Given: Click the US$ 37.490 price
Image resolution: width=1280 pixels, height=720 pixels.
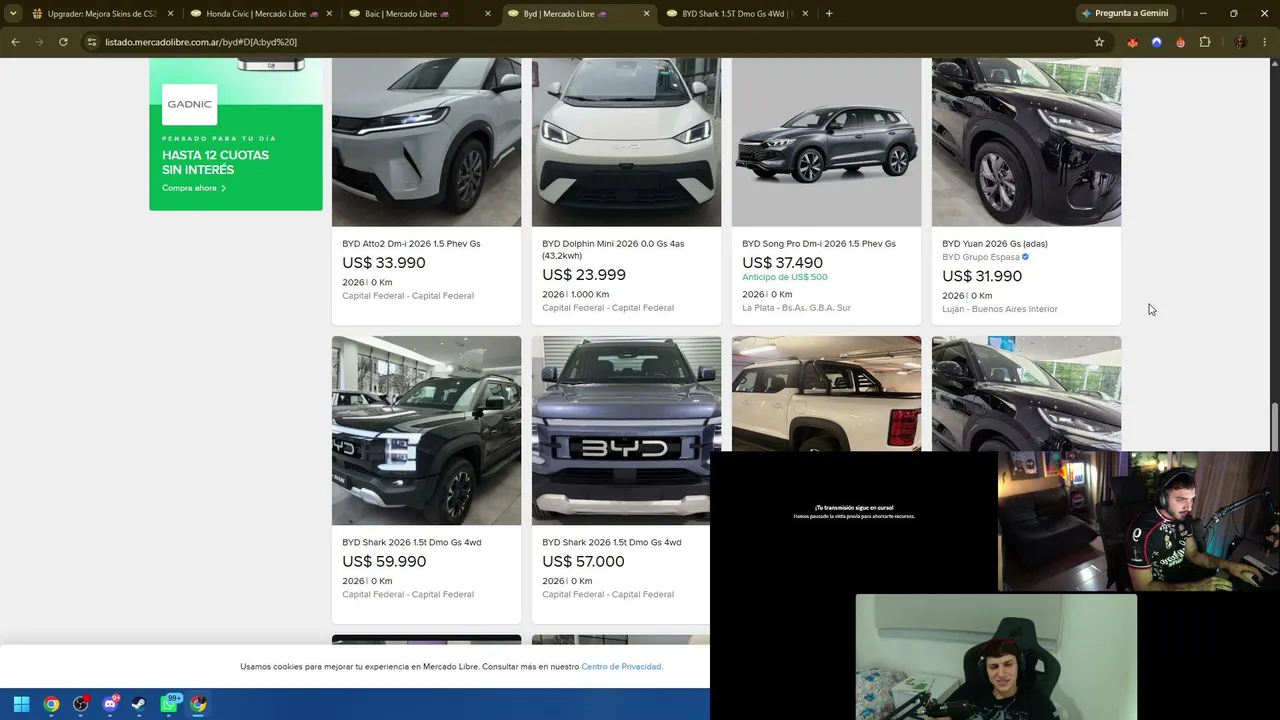Looking at the screenshot, I should click(x=782, y=263).
